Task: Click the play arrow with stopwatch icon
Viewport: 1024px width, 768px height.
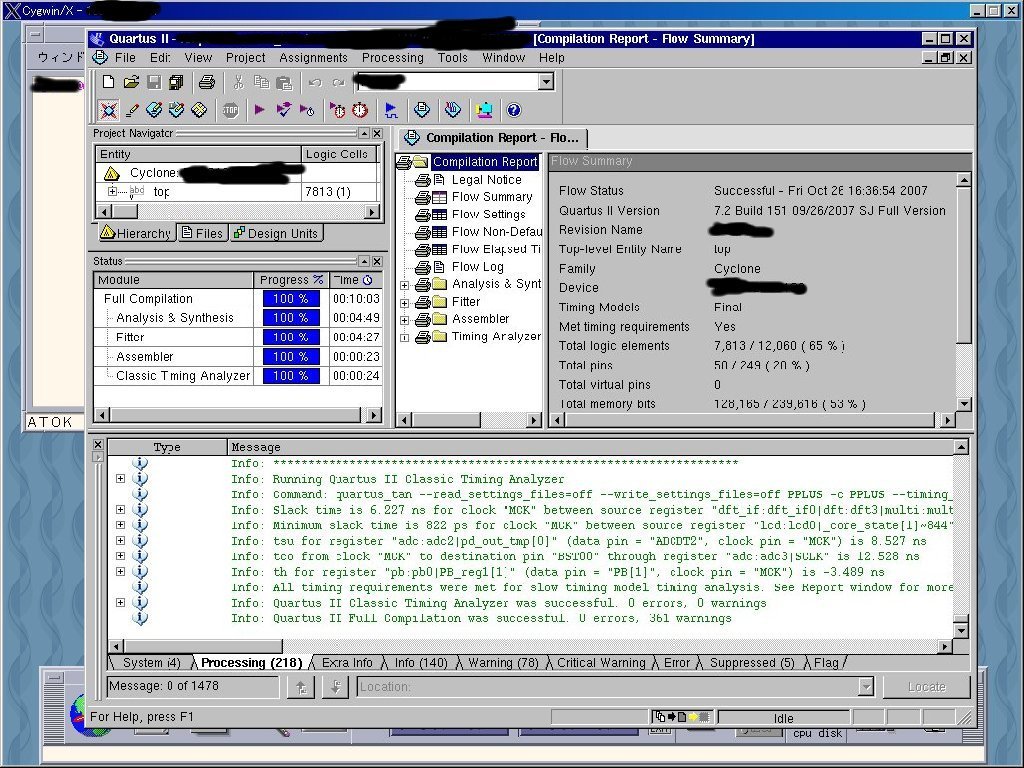Action: coord(337,110)
